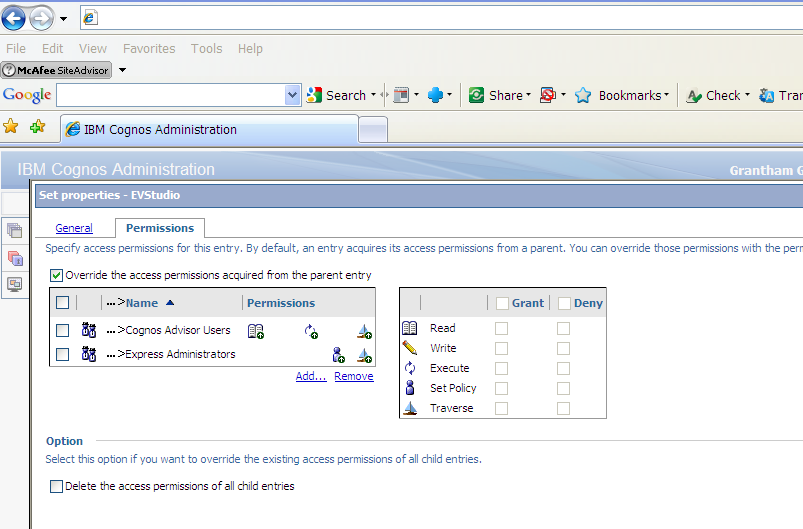803x529 pixels.
Task: Click the Internet Explorer page icon in address bar
Action: coord(90,18)
